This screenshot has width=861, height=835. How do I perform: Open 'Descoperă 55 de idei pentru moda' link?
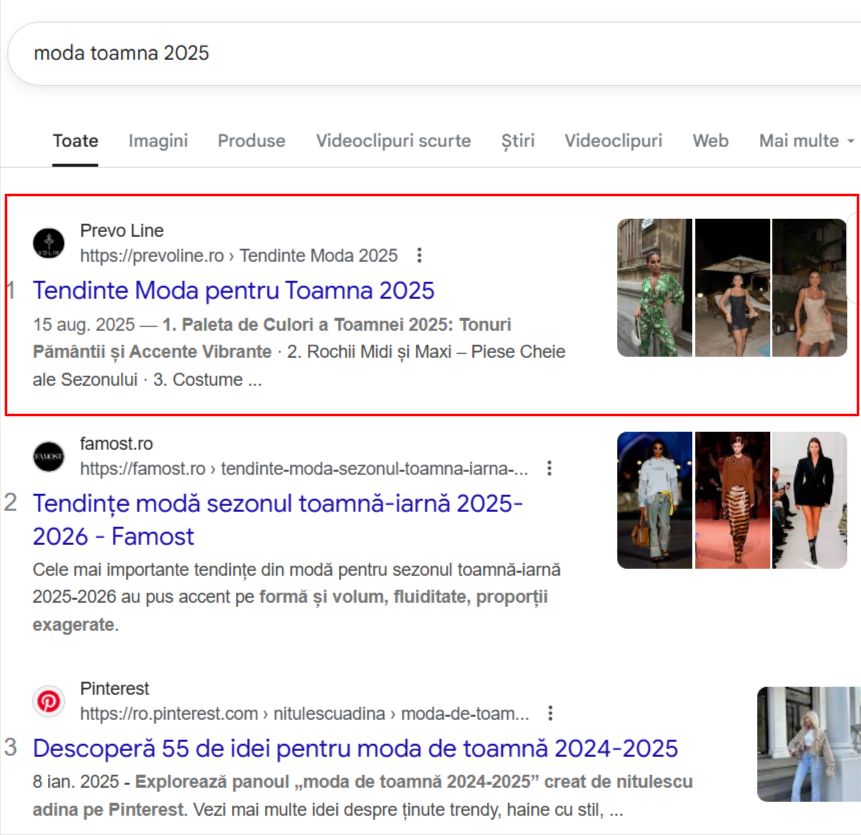coord(355,749)
